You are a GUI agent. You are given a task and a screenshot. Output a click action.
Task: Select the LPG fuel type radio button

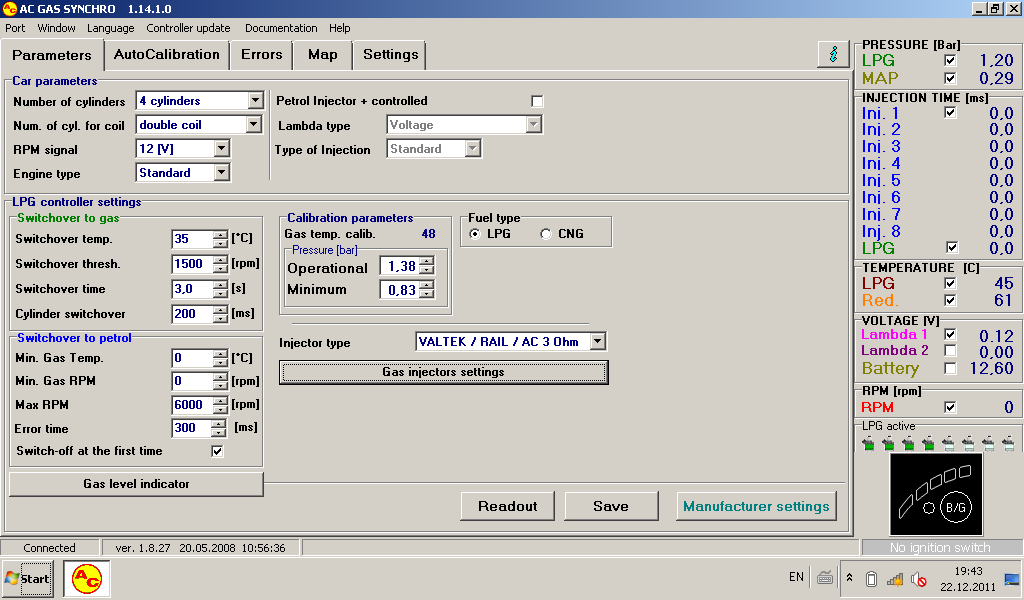[x=475, y=234]
